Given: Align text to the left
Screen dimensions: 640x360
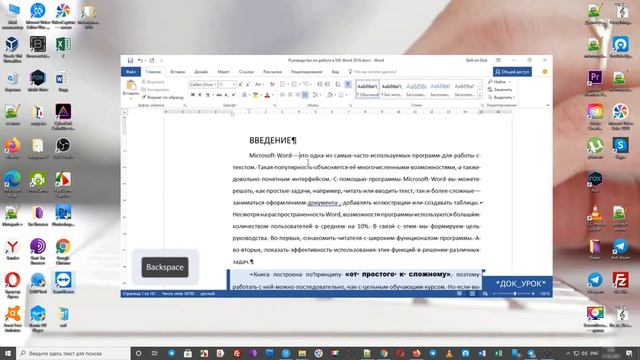Looking at the screenshot, I should 282,95.
